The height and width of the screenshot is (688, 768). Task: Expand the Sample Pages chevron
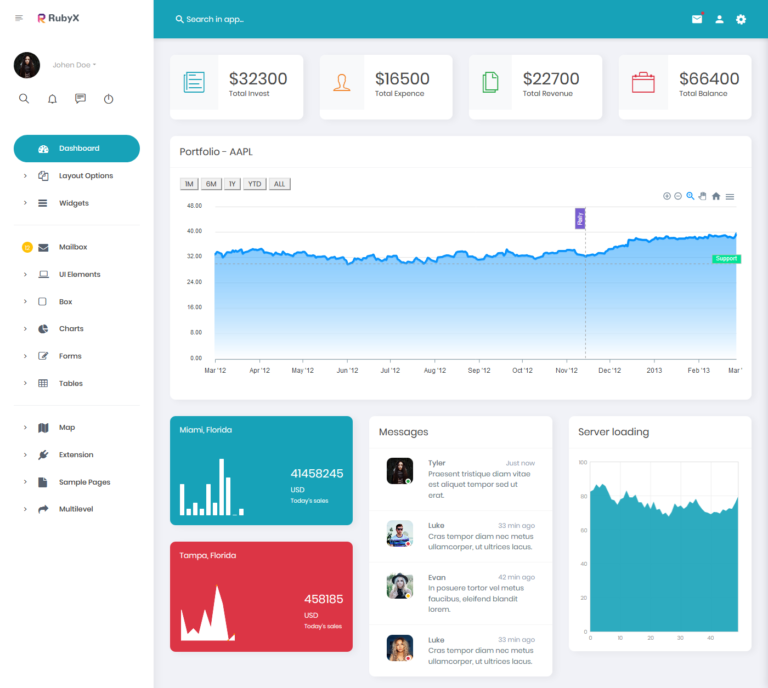25,482
